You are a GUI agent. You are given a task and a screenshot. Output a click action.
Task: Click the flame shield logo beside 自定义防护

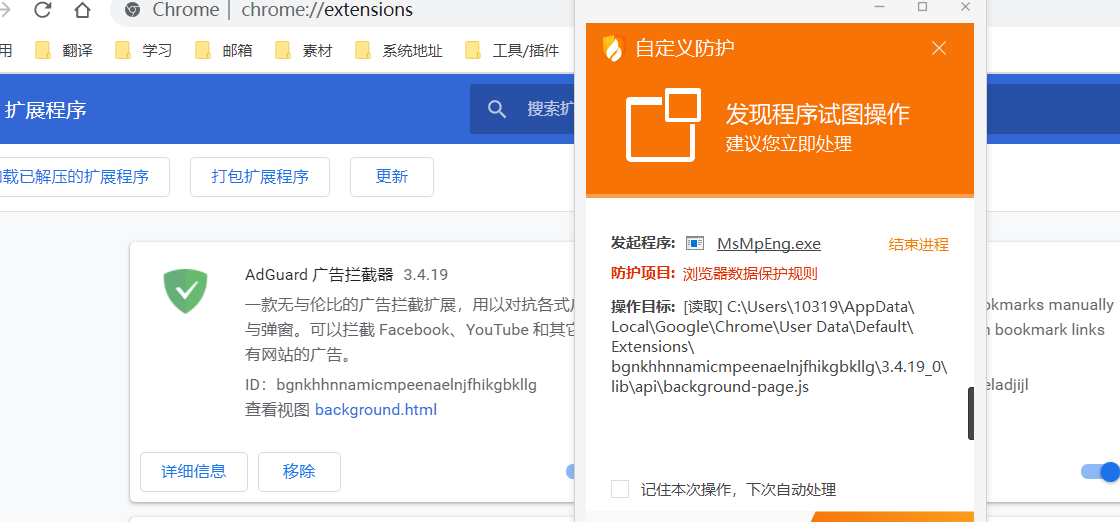(x=613, y=48)
